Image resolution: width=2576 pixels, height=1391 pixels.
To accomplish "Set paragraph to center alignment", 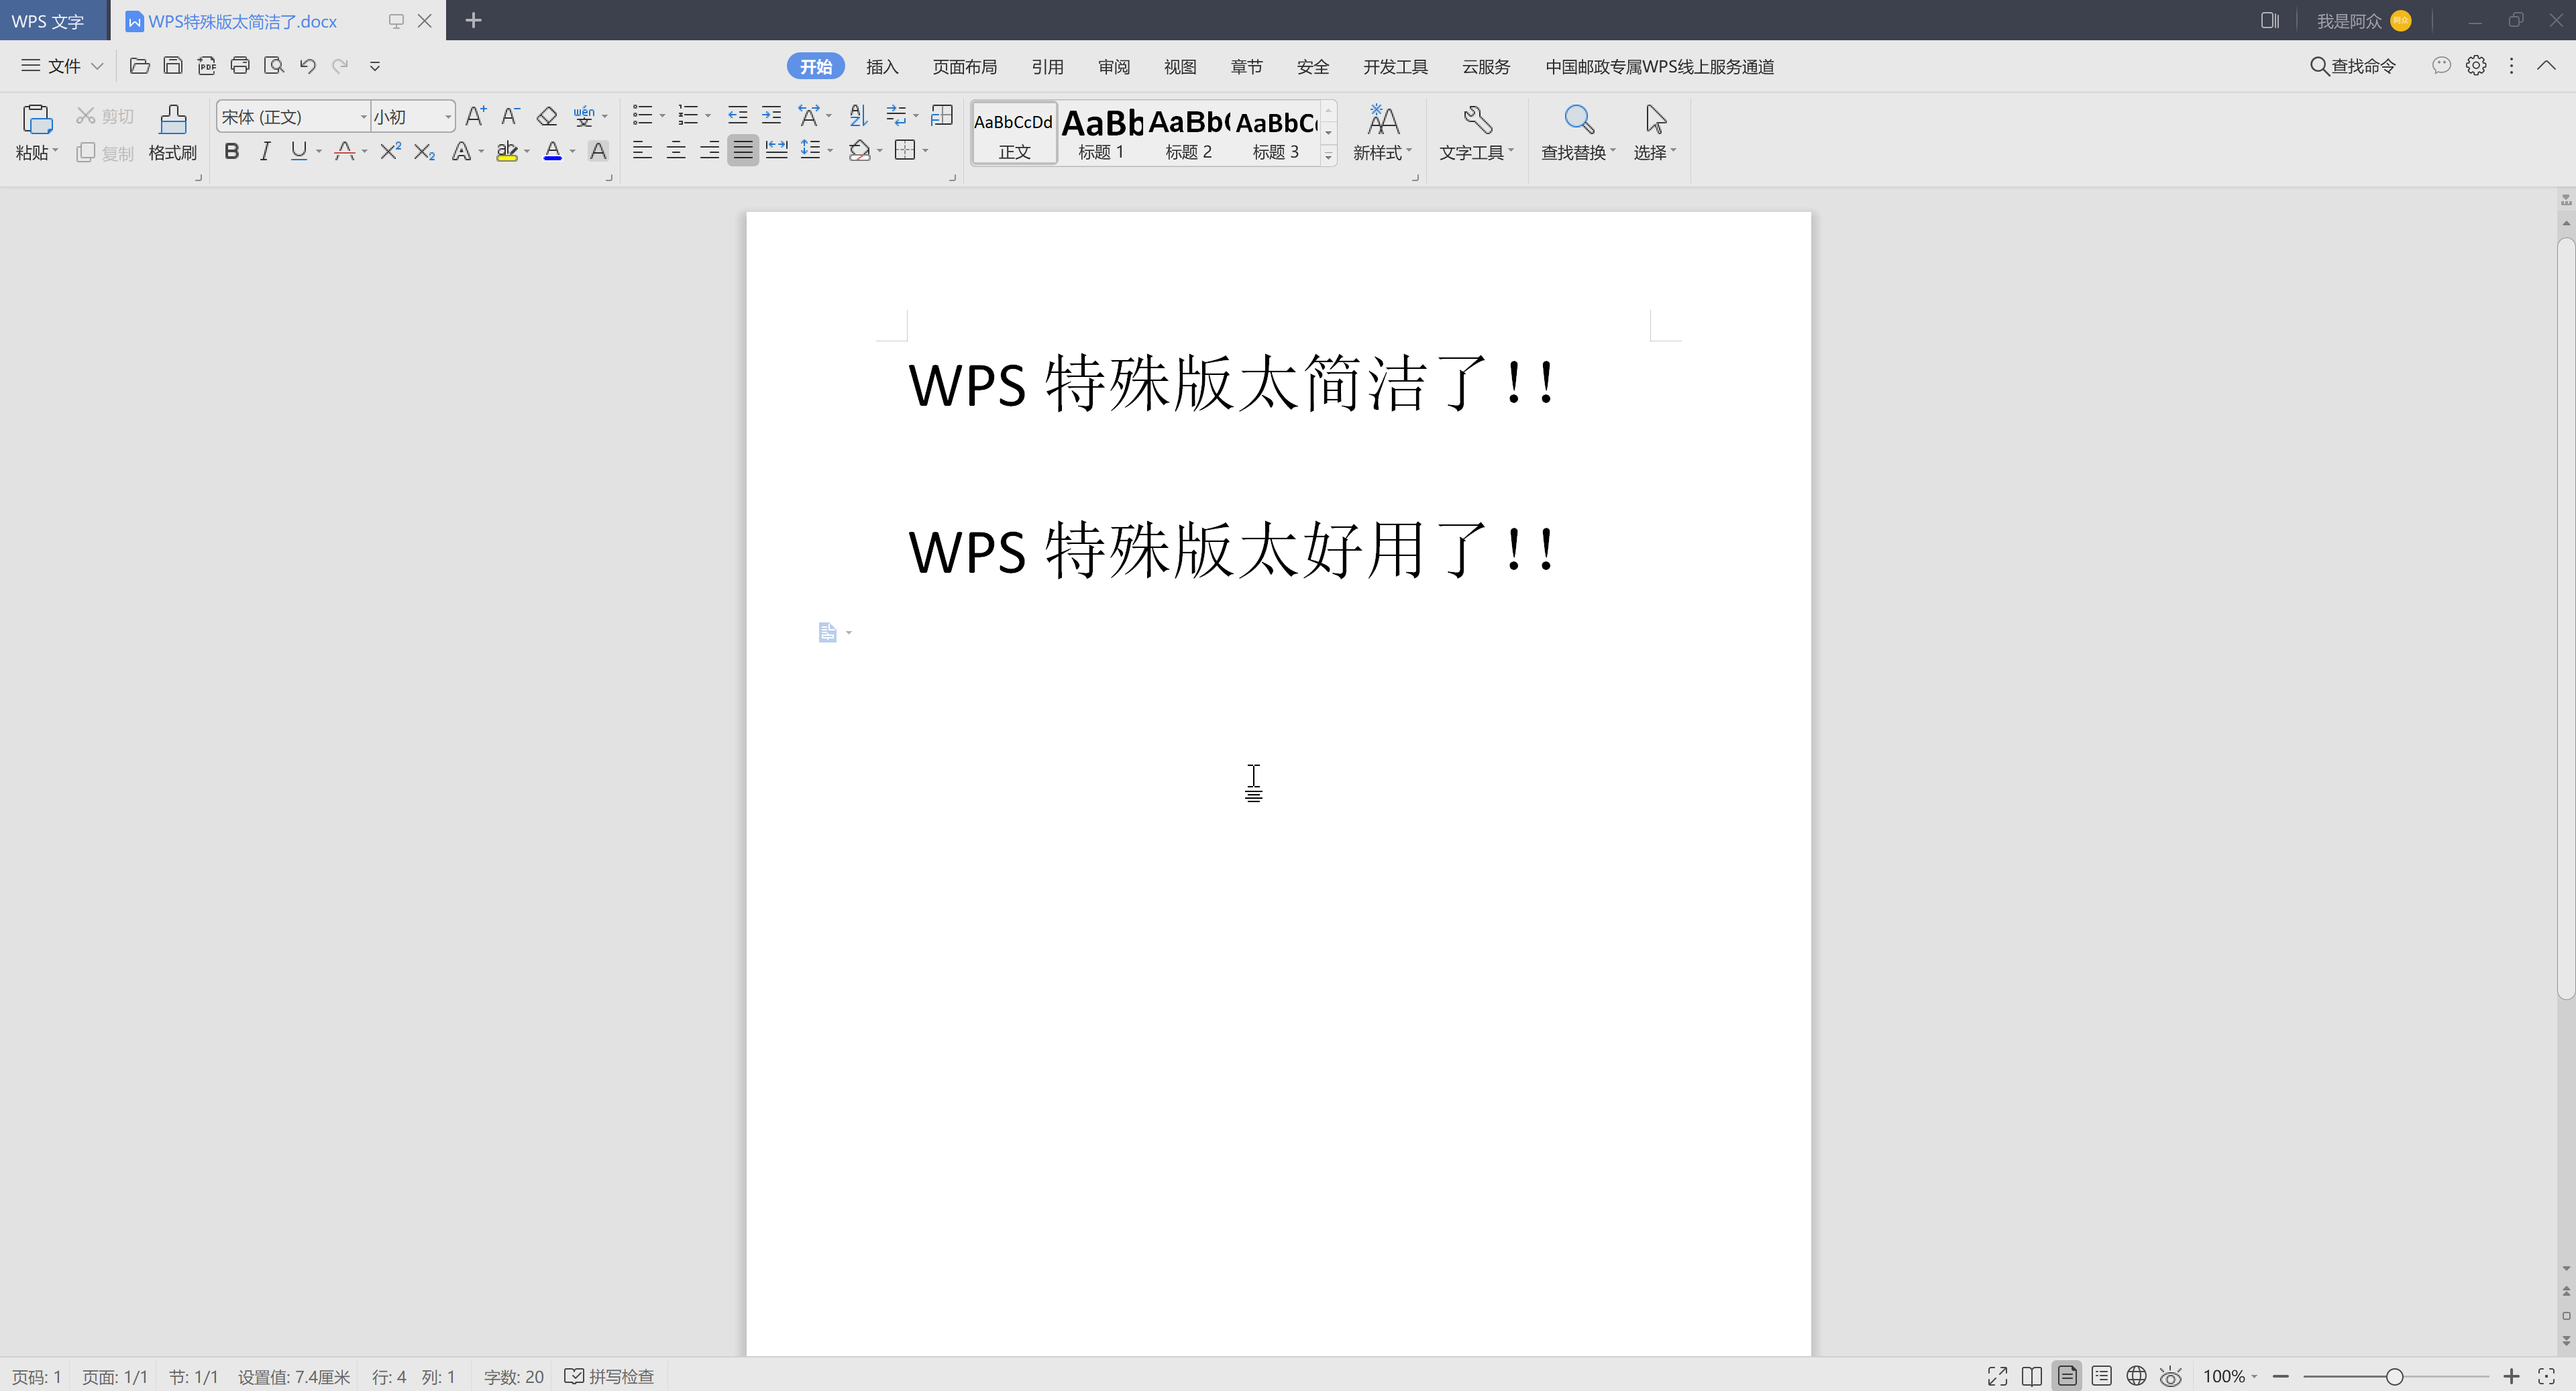I will tap(676, 150).
